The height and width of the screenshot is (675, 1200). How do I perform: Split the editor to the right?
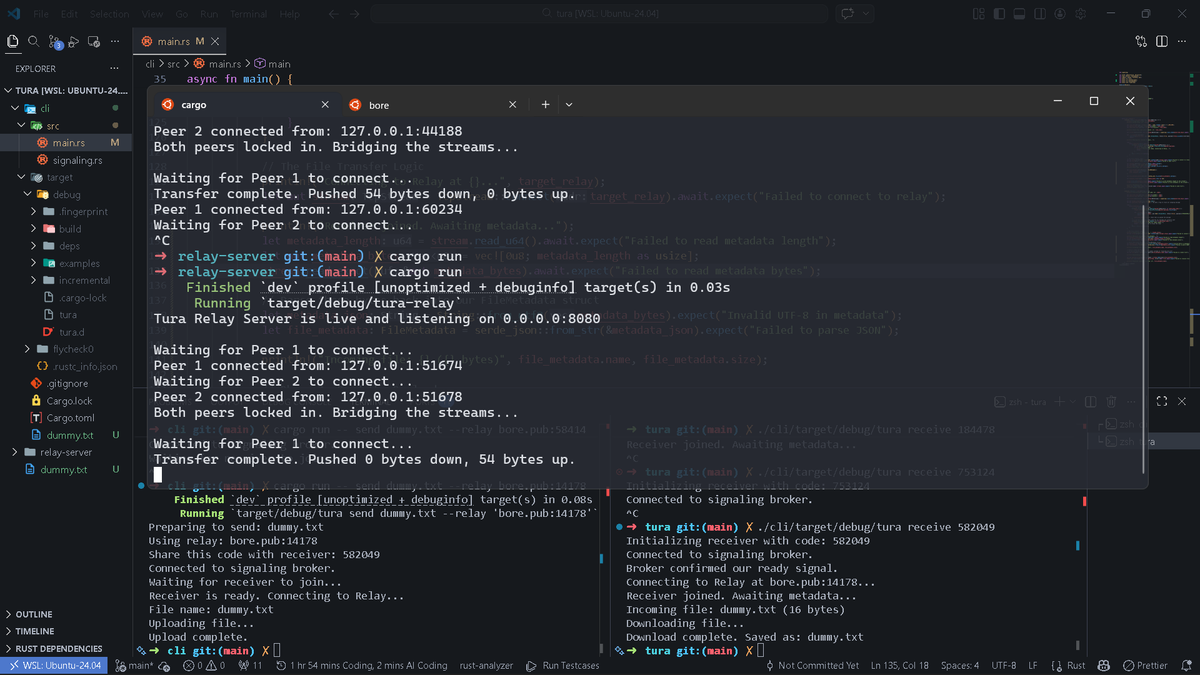(x=1162, y=41)
